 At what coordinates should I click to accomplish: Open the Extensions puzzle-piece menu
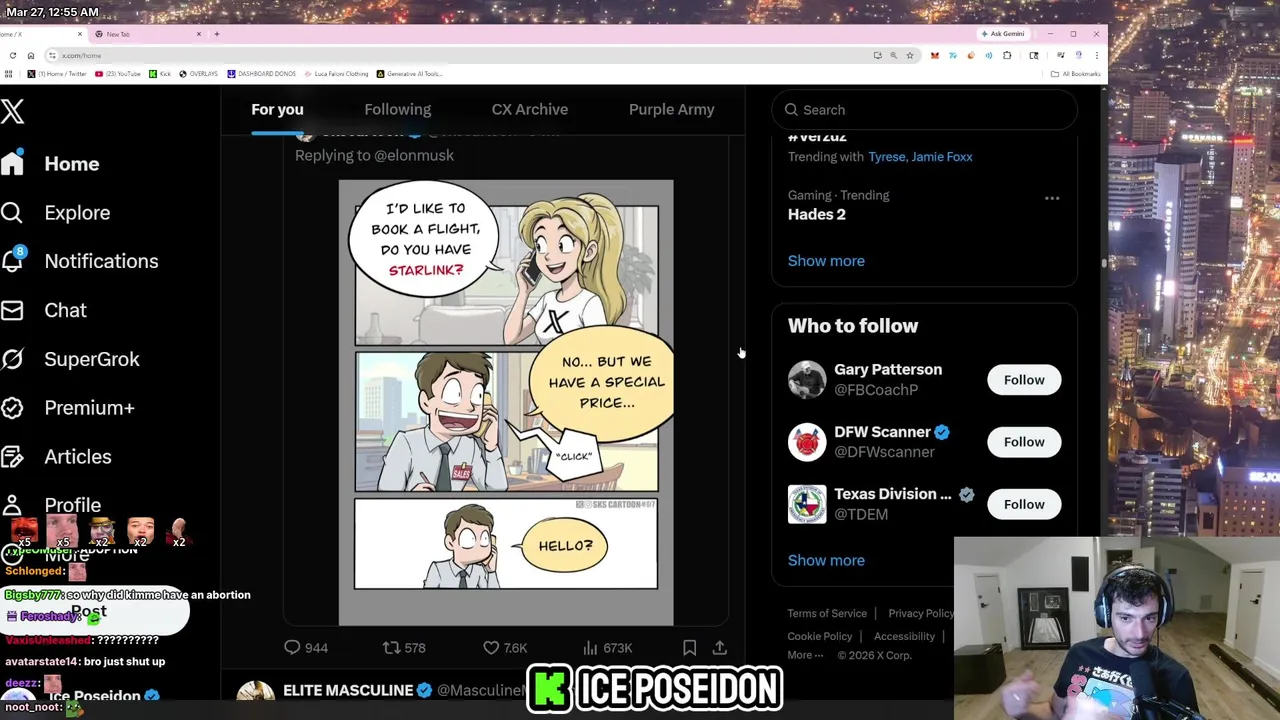[x=1007, y=55]
